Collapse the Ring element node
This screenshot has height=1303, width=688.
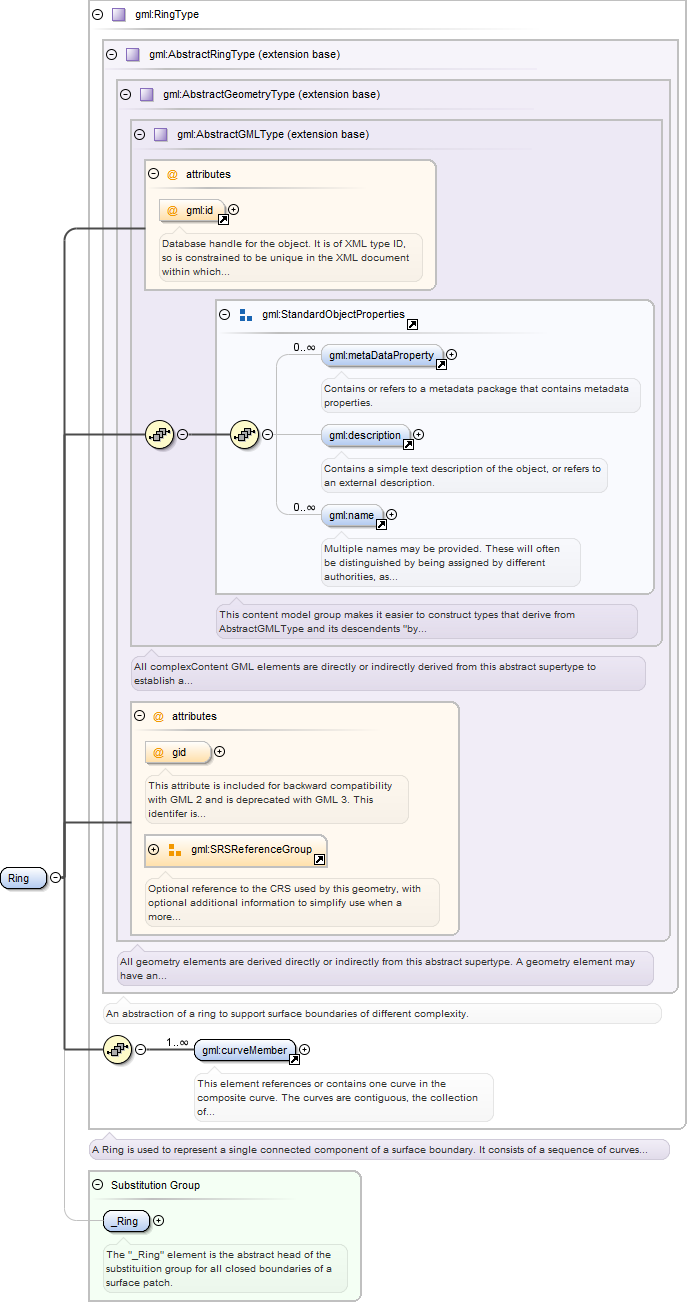[56, 878]
